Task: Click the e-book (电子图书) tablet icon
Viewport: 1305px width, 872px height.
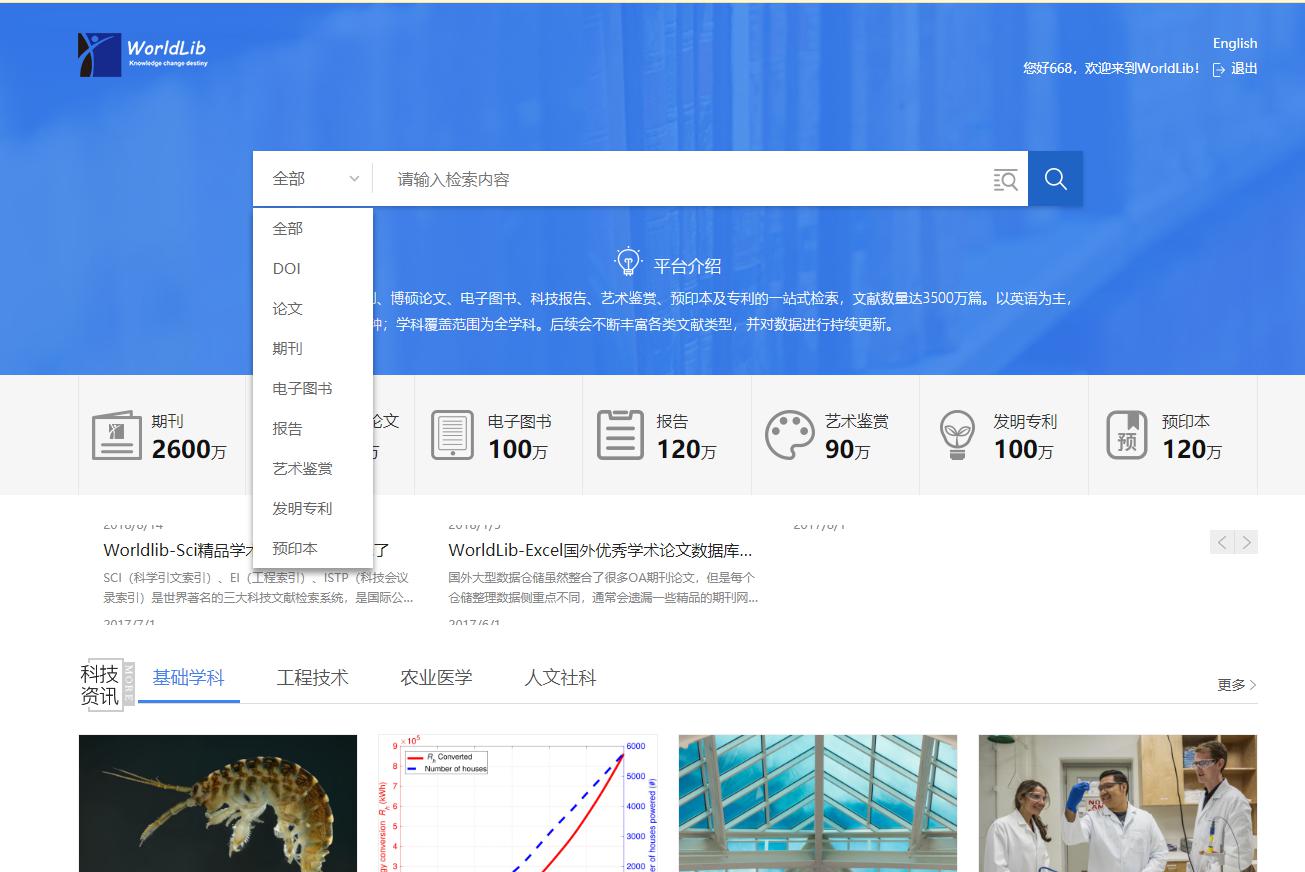Action: 452,435
